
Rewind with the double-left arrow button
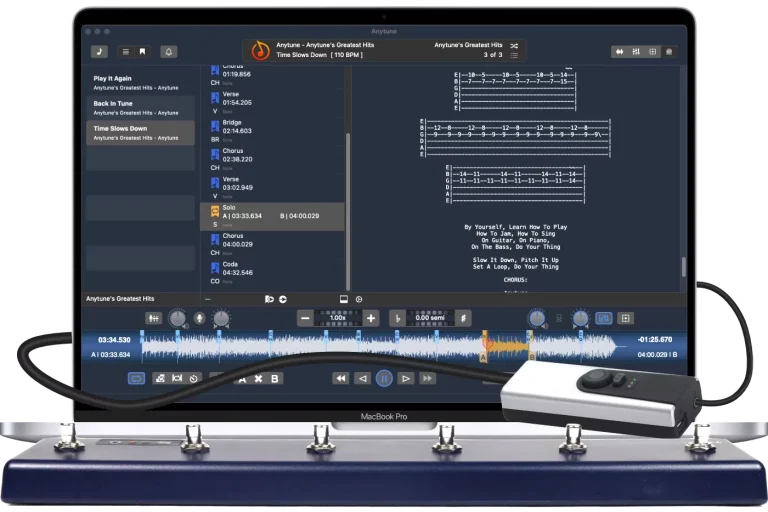[x=340, y=378]
